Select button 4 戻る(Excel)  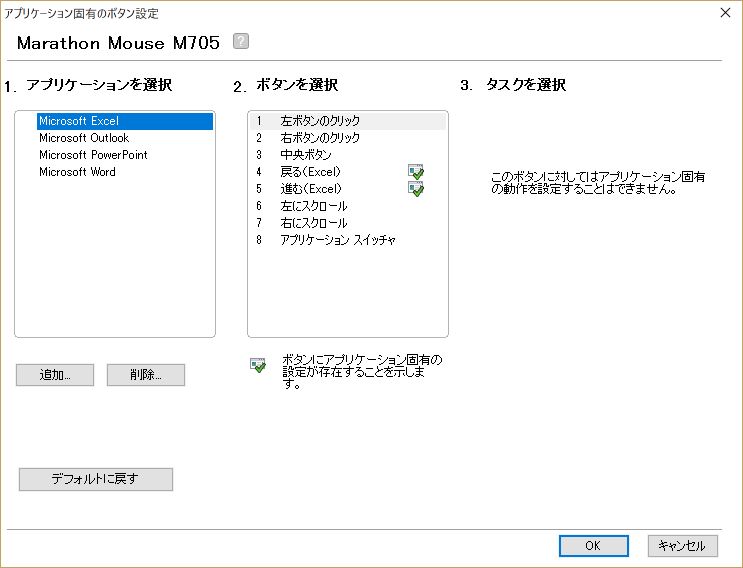[x=348, y=172]
